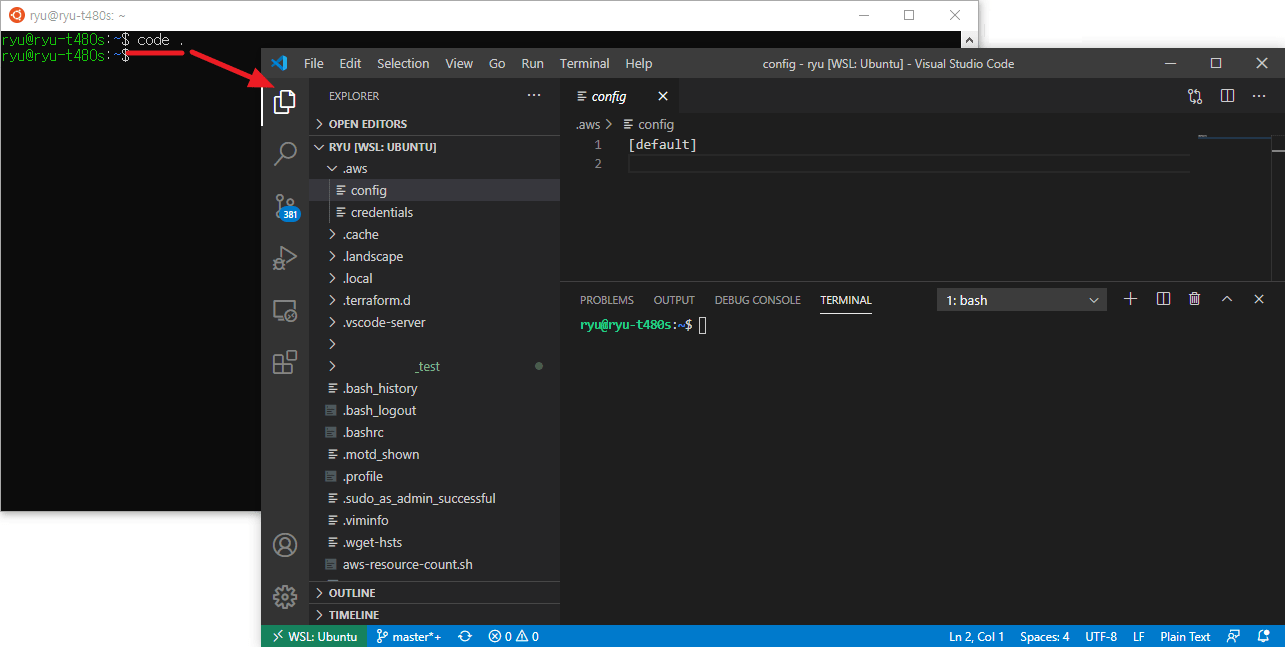1285x647 pixels.
Task: Open the Run menu
Action: coord(533,63)
